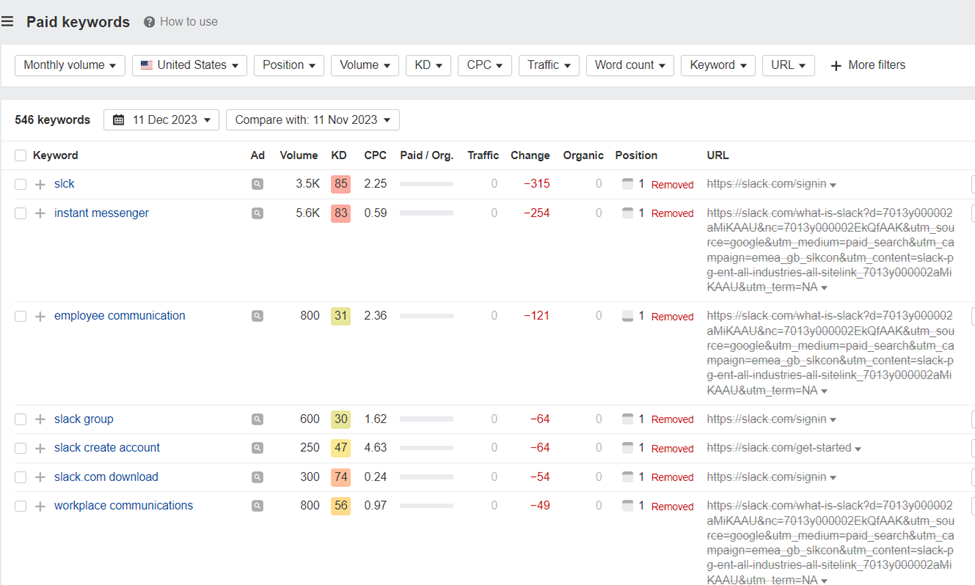Click the plus icon next to workplace communications
Image resolution: width=975 pixels, height=585 pixels.
click(40, 506)
